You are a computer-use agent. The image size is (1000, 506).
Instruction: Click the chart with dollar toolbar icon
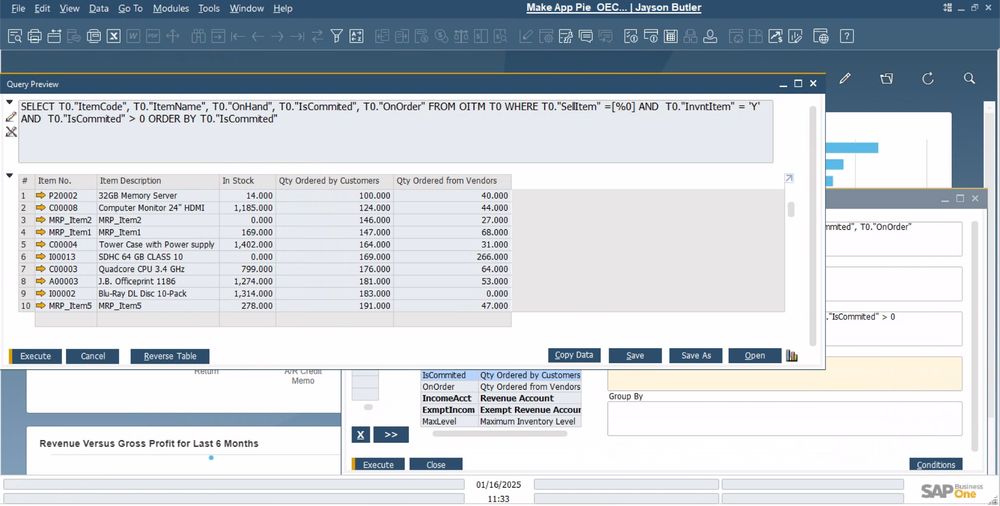coord(776,36)
